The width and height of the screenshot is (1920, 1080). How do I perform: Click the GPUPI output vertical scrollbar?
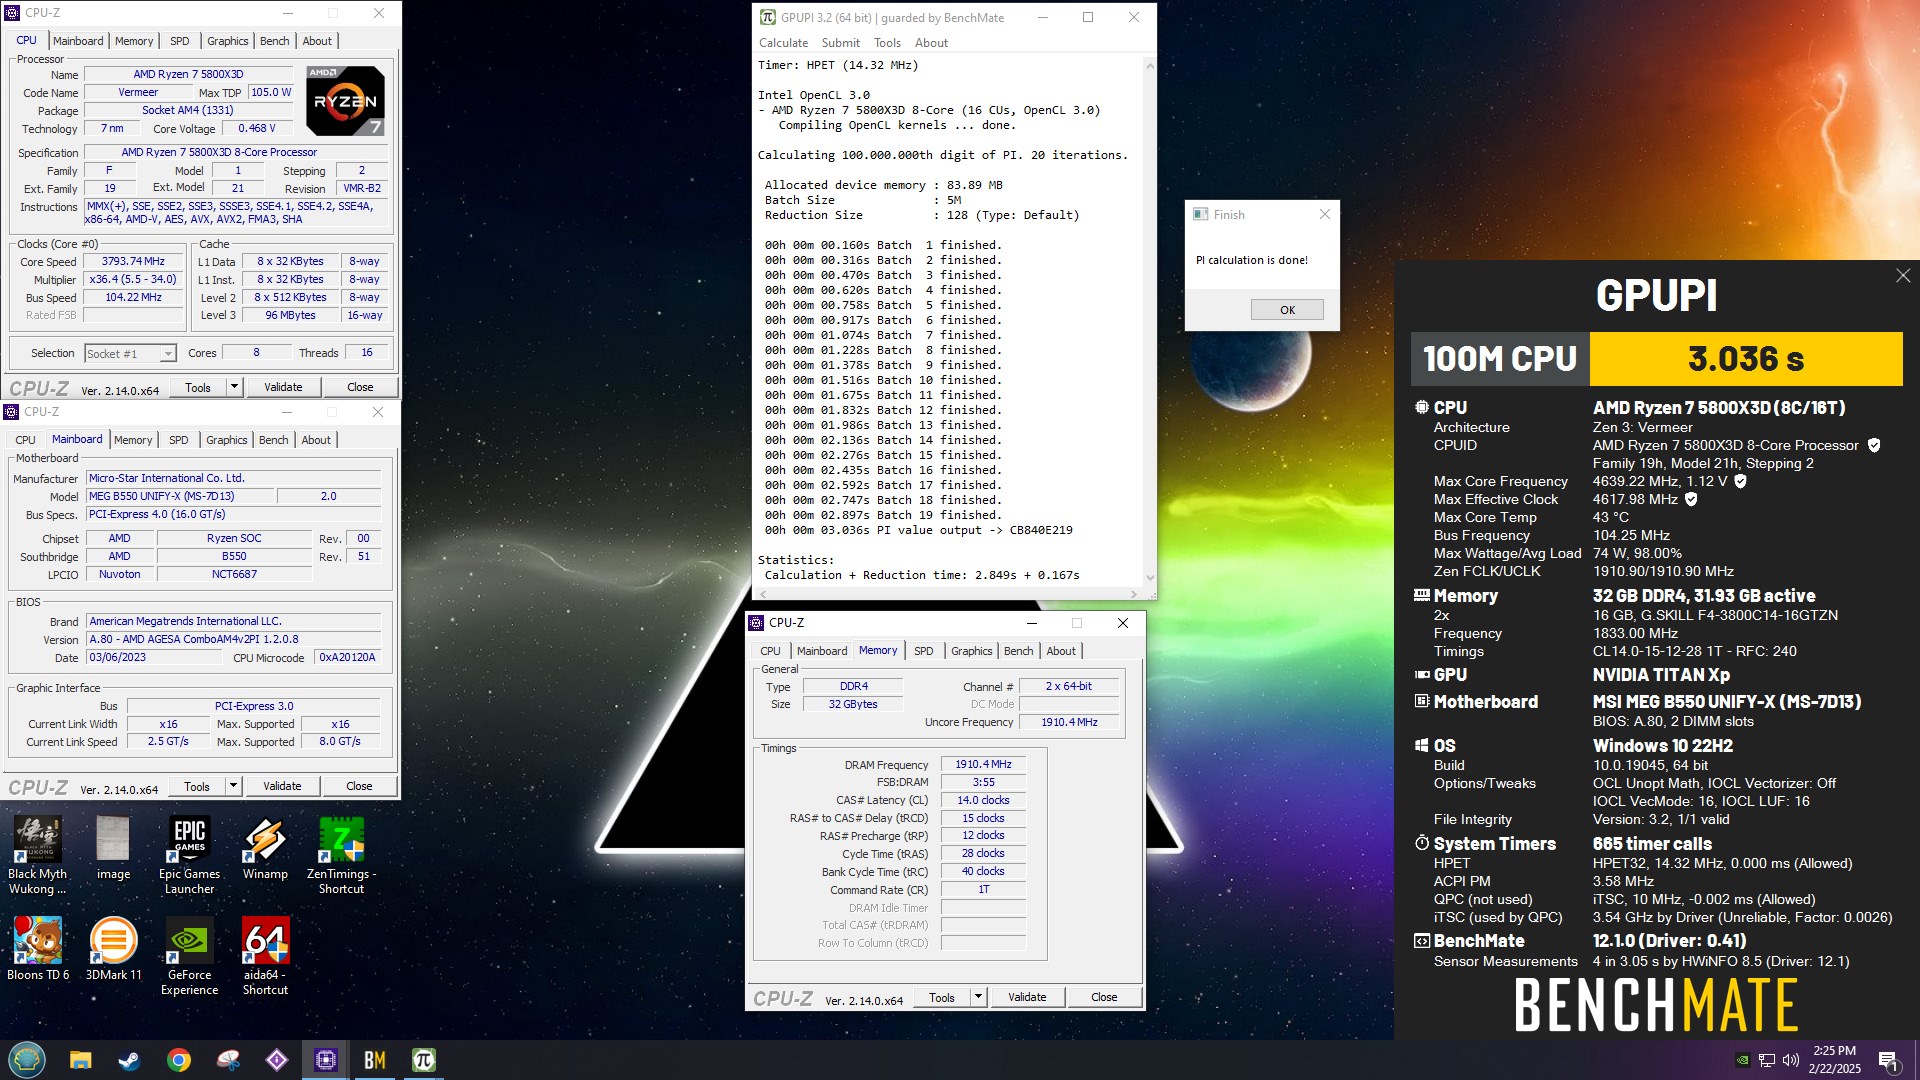pos(1150,320)
